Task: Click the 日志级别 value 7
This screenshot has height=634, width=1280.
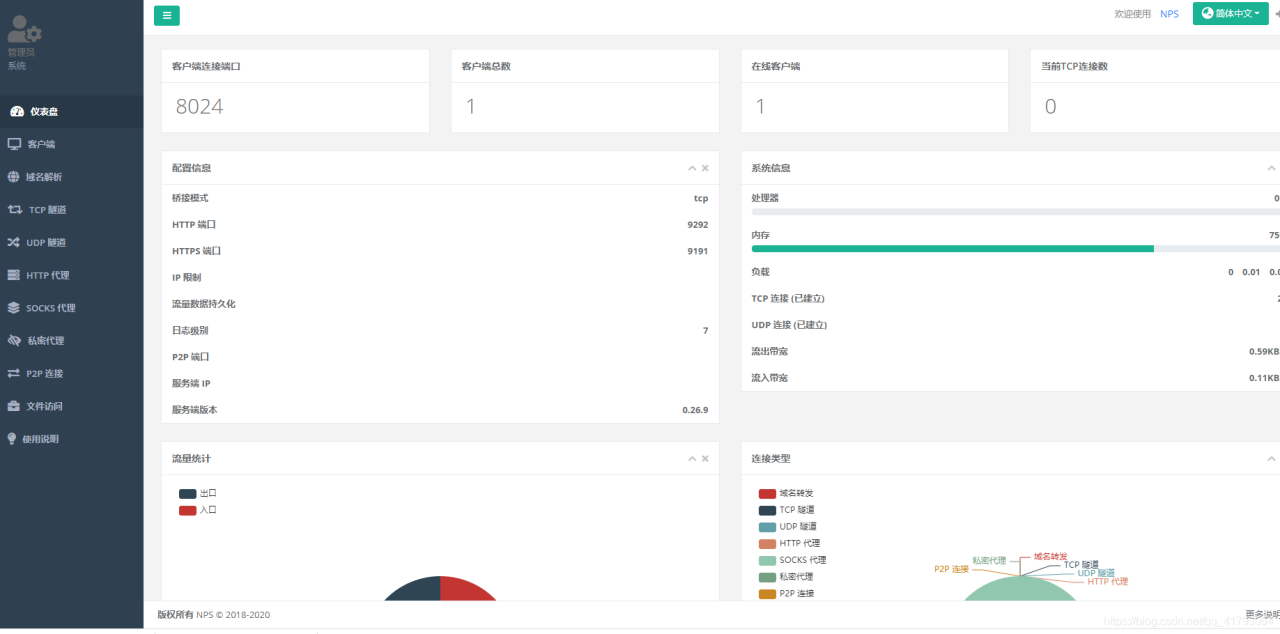Action: point(706,330)
